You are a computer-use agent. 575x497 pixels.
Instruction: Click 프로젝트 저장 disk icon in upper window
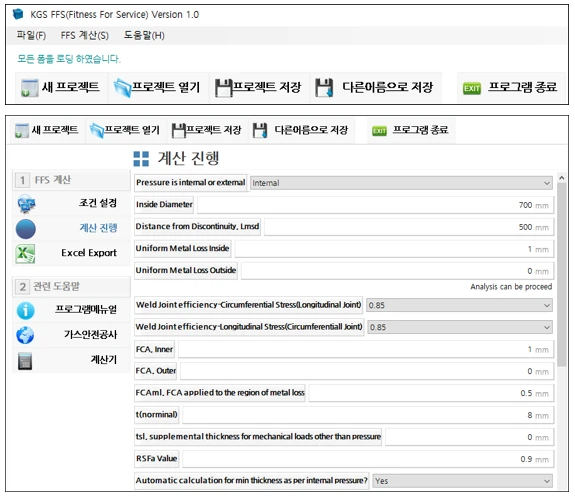pyautogui.click(x=223, y=88)
